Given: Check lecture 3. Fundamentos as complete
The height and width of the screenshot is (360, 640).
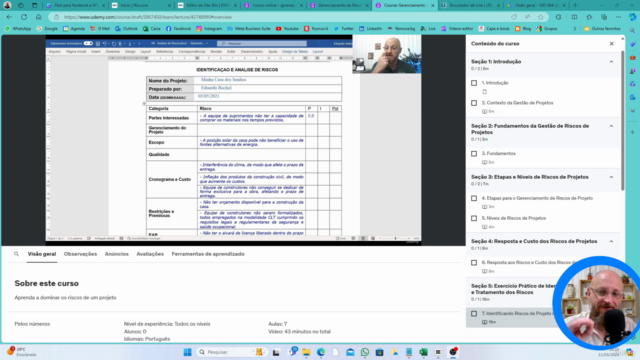Looking at the screenshot, I should [x=474, y=154].
